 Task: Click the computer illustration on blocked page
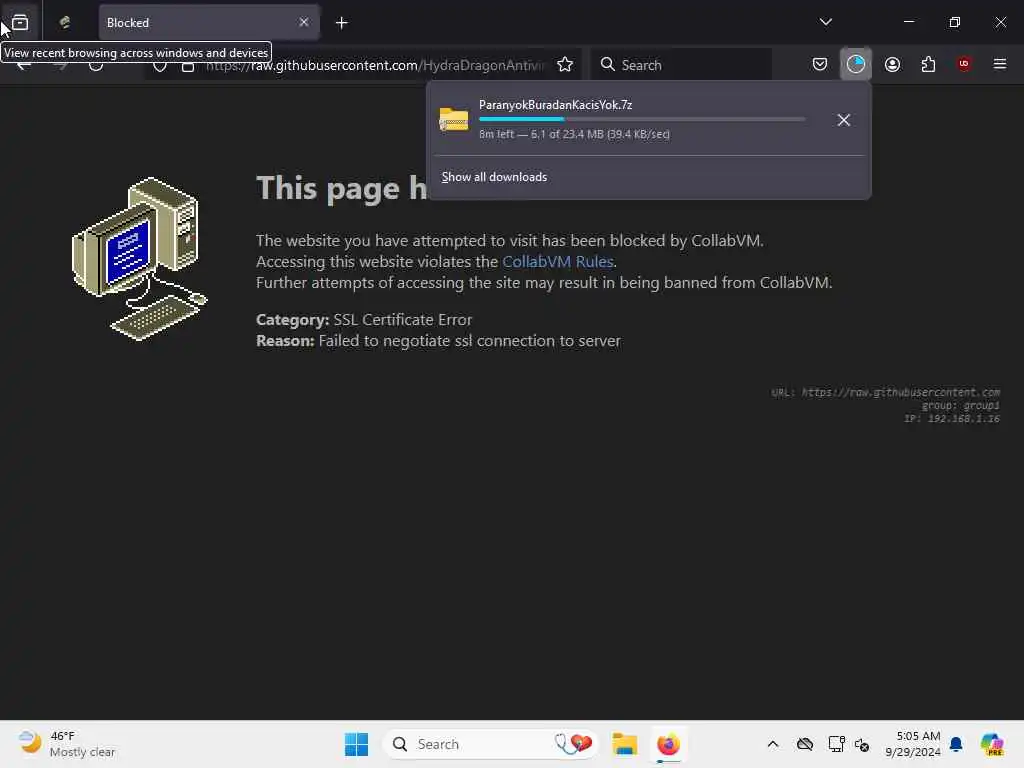pyautogui.click(x=139, y=259)
